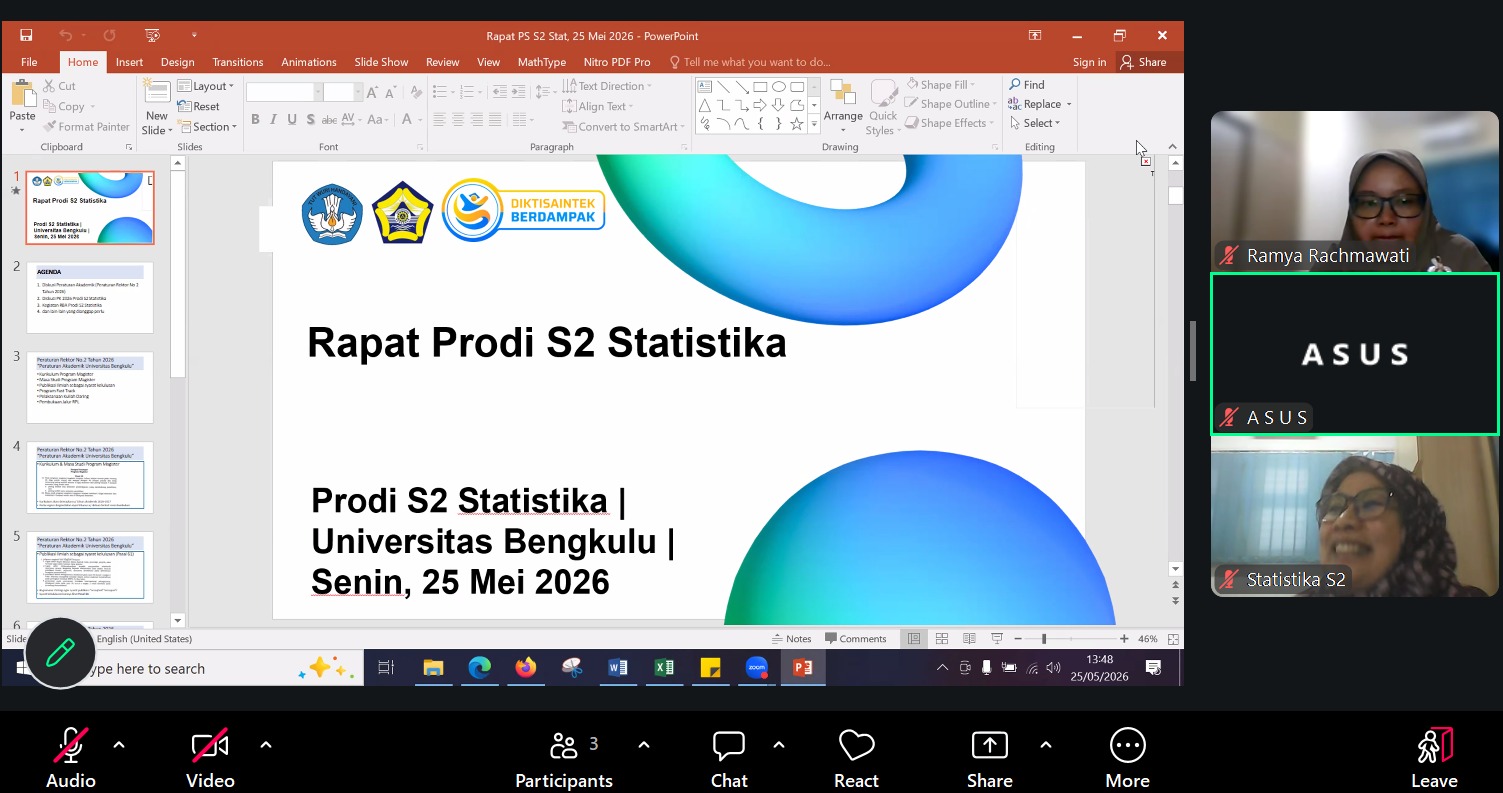Collapse the ribbon with the caret button
1503x793 pixels.
(1173, 147)
